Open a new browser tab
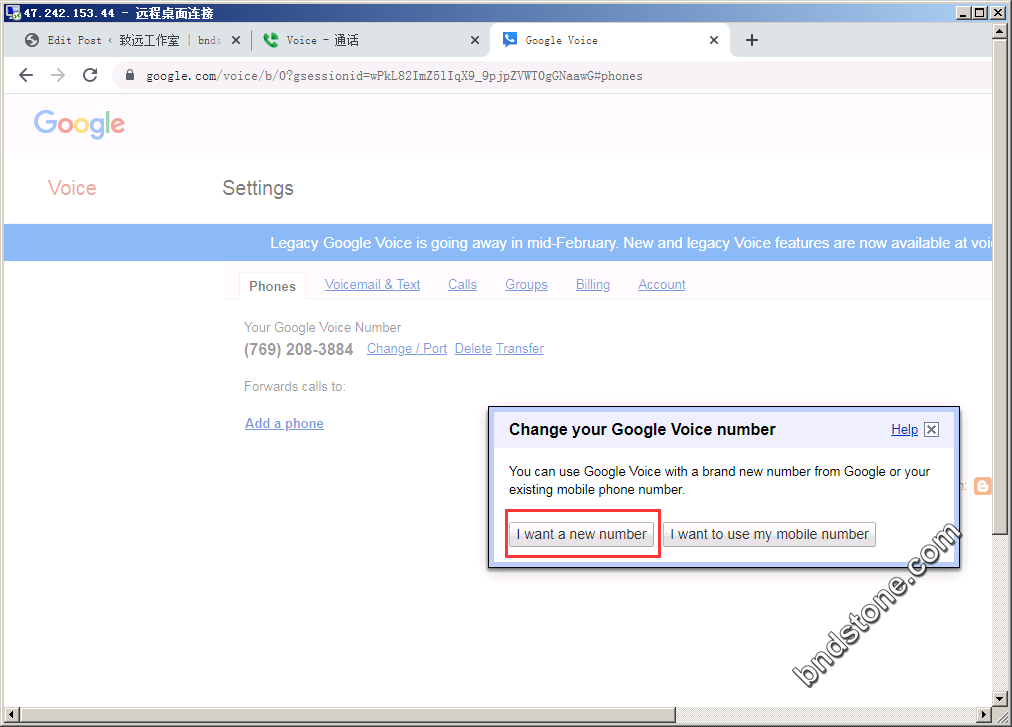 [751, 40]
